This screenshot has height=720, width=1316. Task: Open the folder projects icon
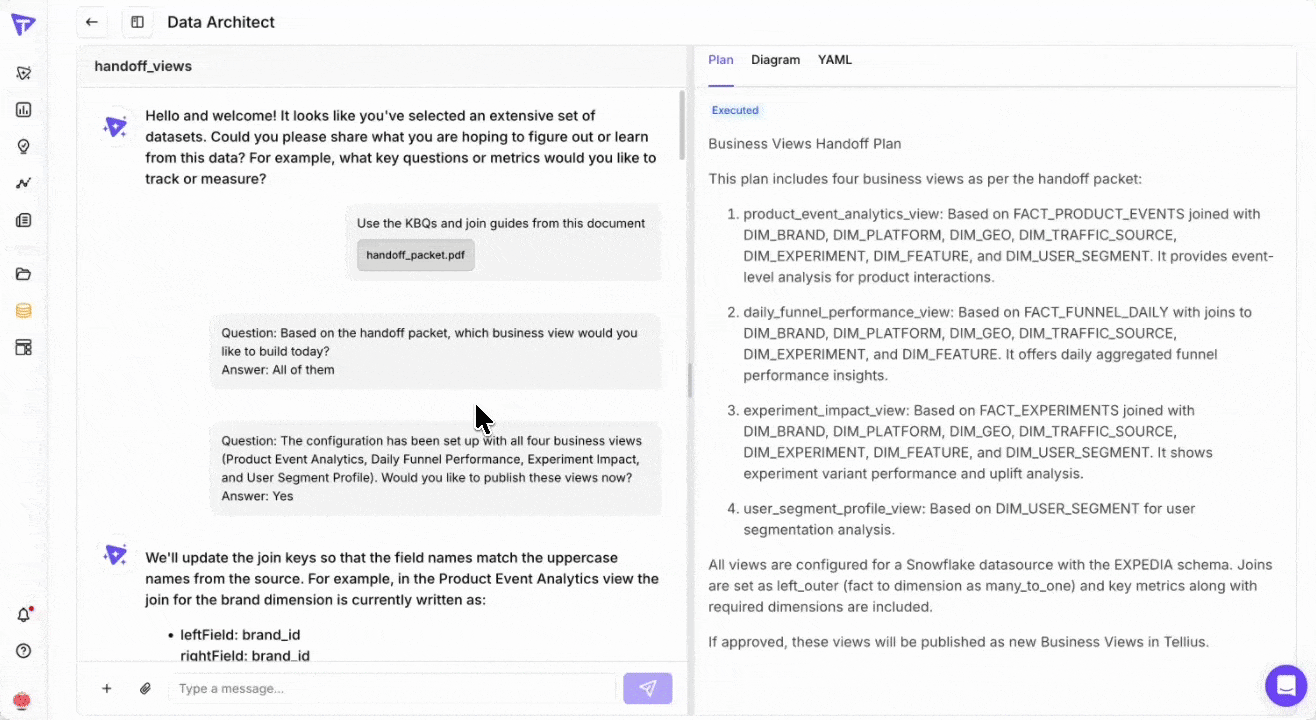coord(24,274)
